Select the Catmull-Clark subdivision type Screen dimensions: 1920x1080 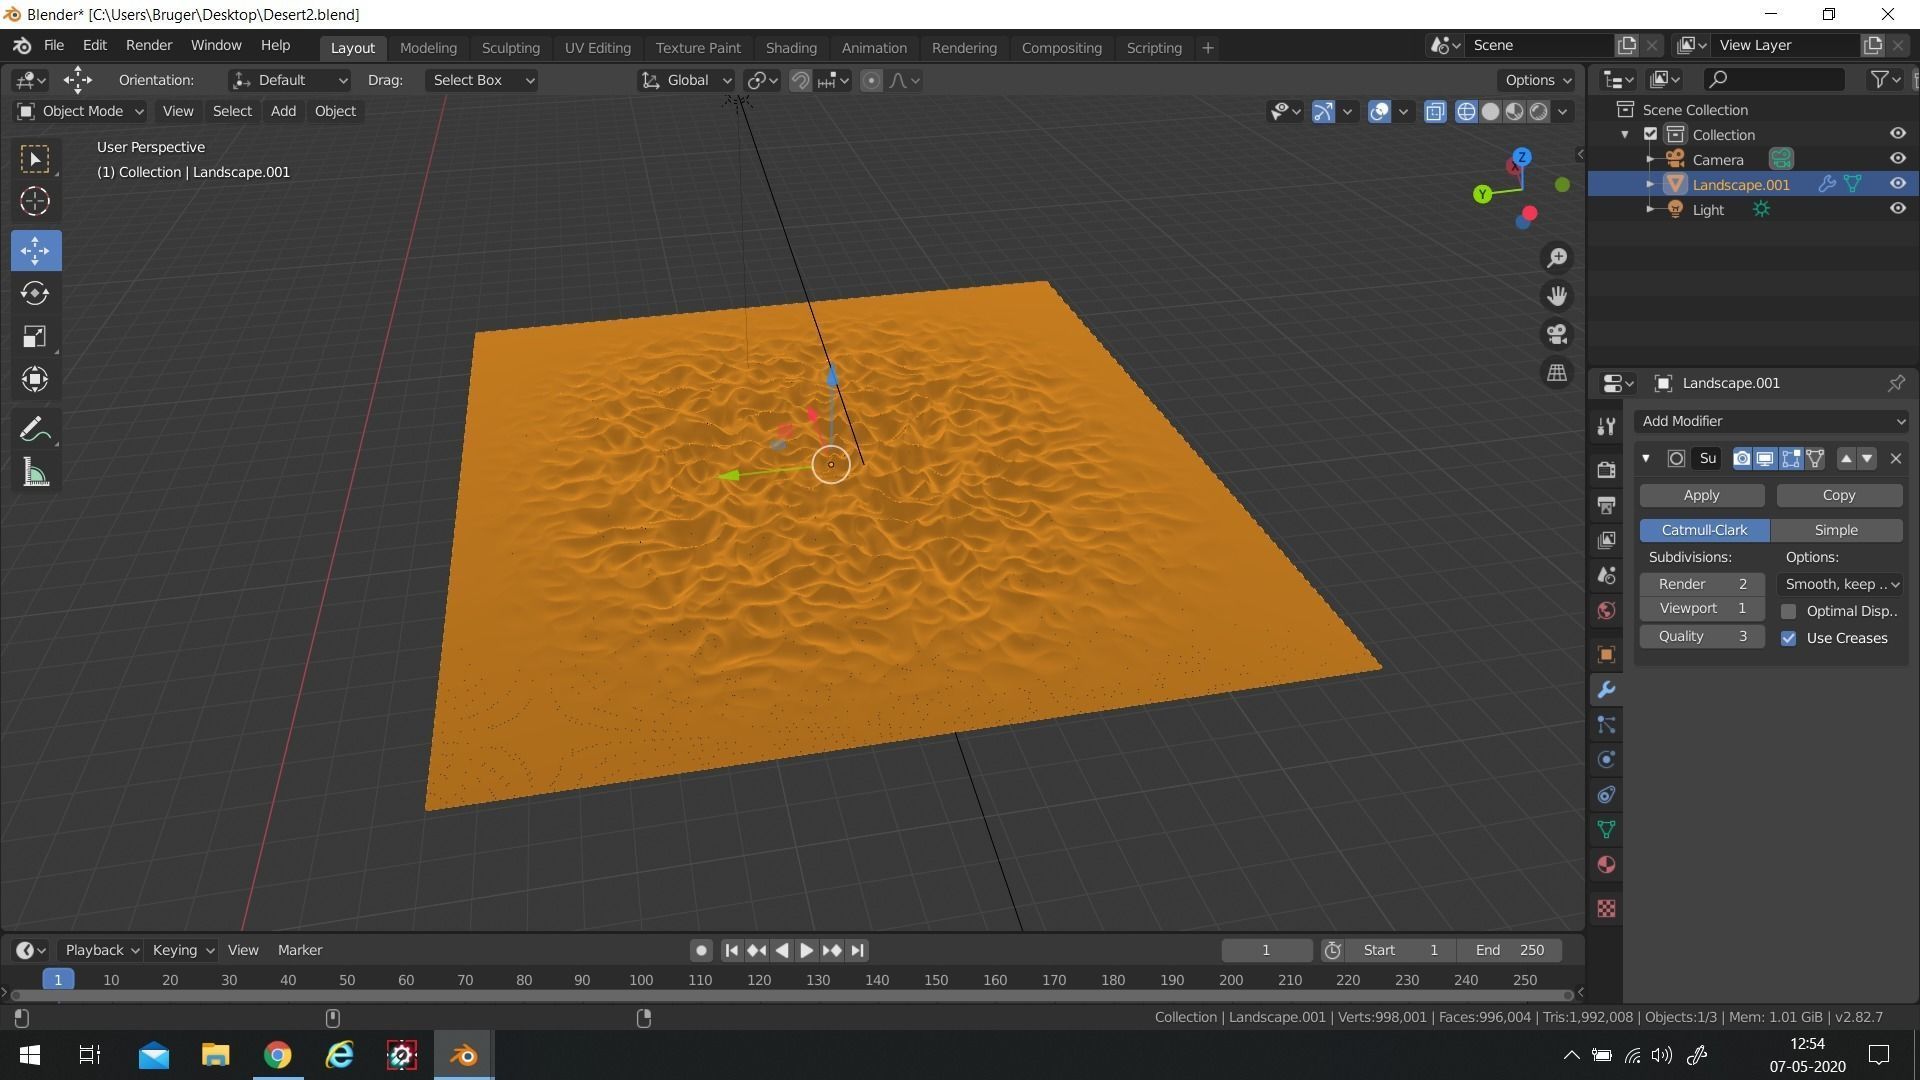pos(1704,530)
